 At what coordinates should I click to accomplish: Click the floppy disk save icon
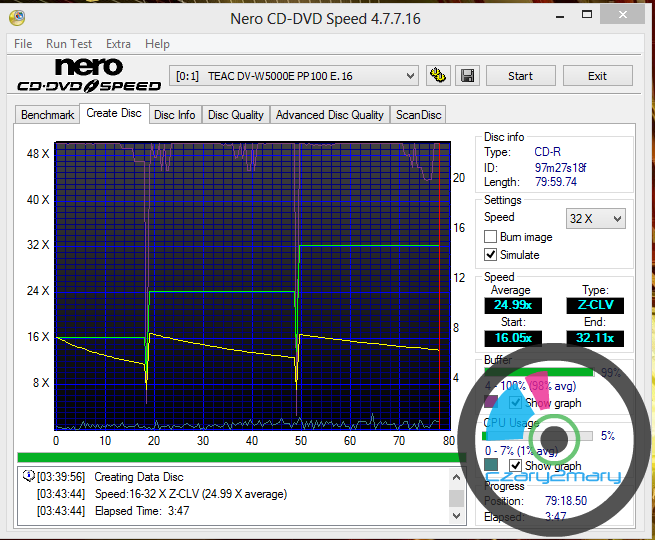(x=466, y=76)
